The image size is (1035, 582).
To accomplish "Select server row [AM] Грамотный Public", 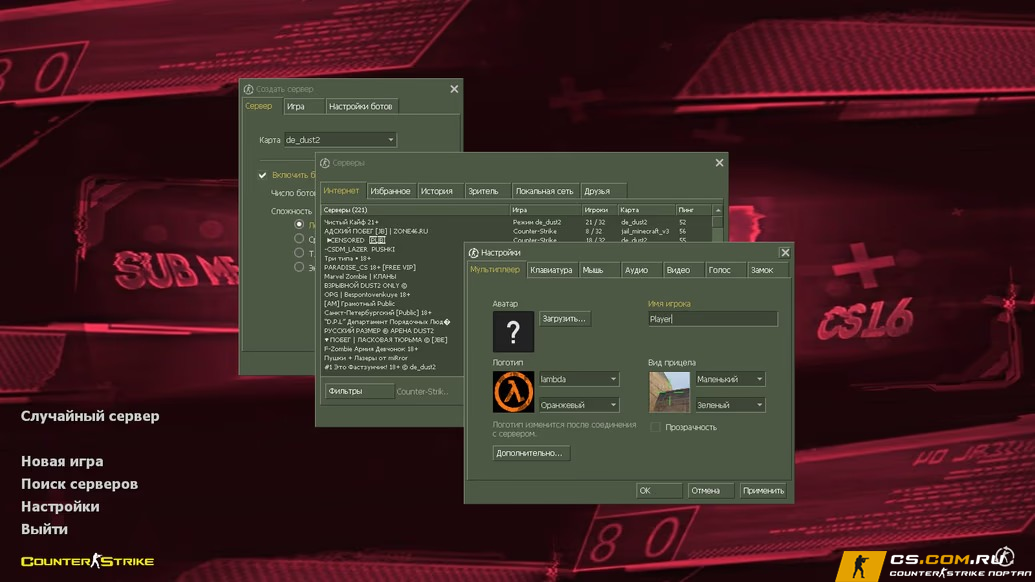I will pyautogui.click(x=393, y=304).
